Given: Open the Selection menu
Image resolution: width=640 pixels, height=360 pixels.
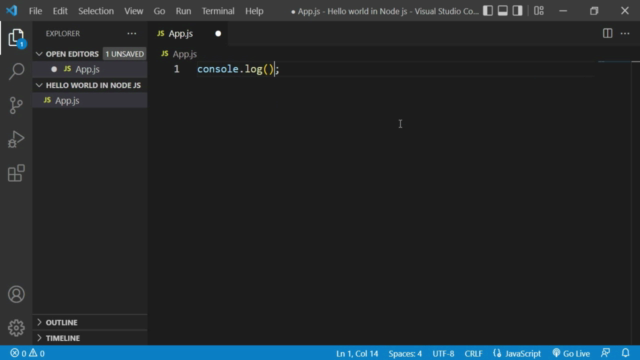Looking at the screenshot, I should 96,11.
